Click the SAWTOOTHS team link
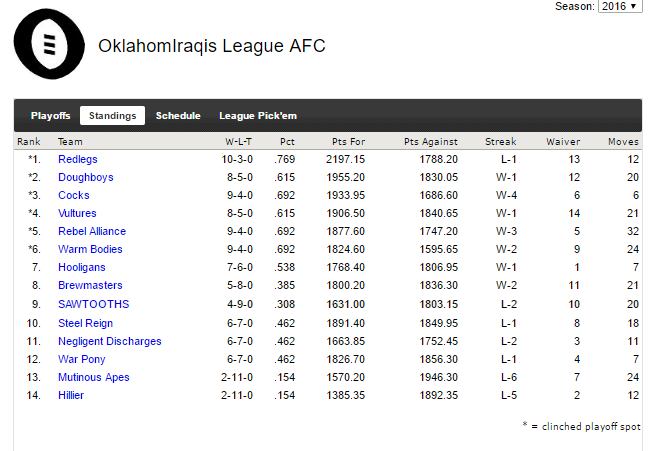 (x=94, y=304)
